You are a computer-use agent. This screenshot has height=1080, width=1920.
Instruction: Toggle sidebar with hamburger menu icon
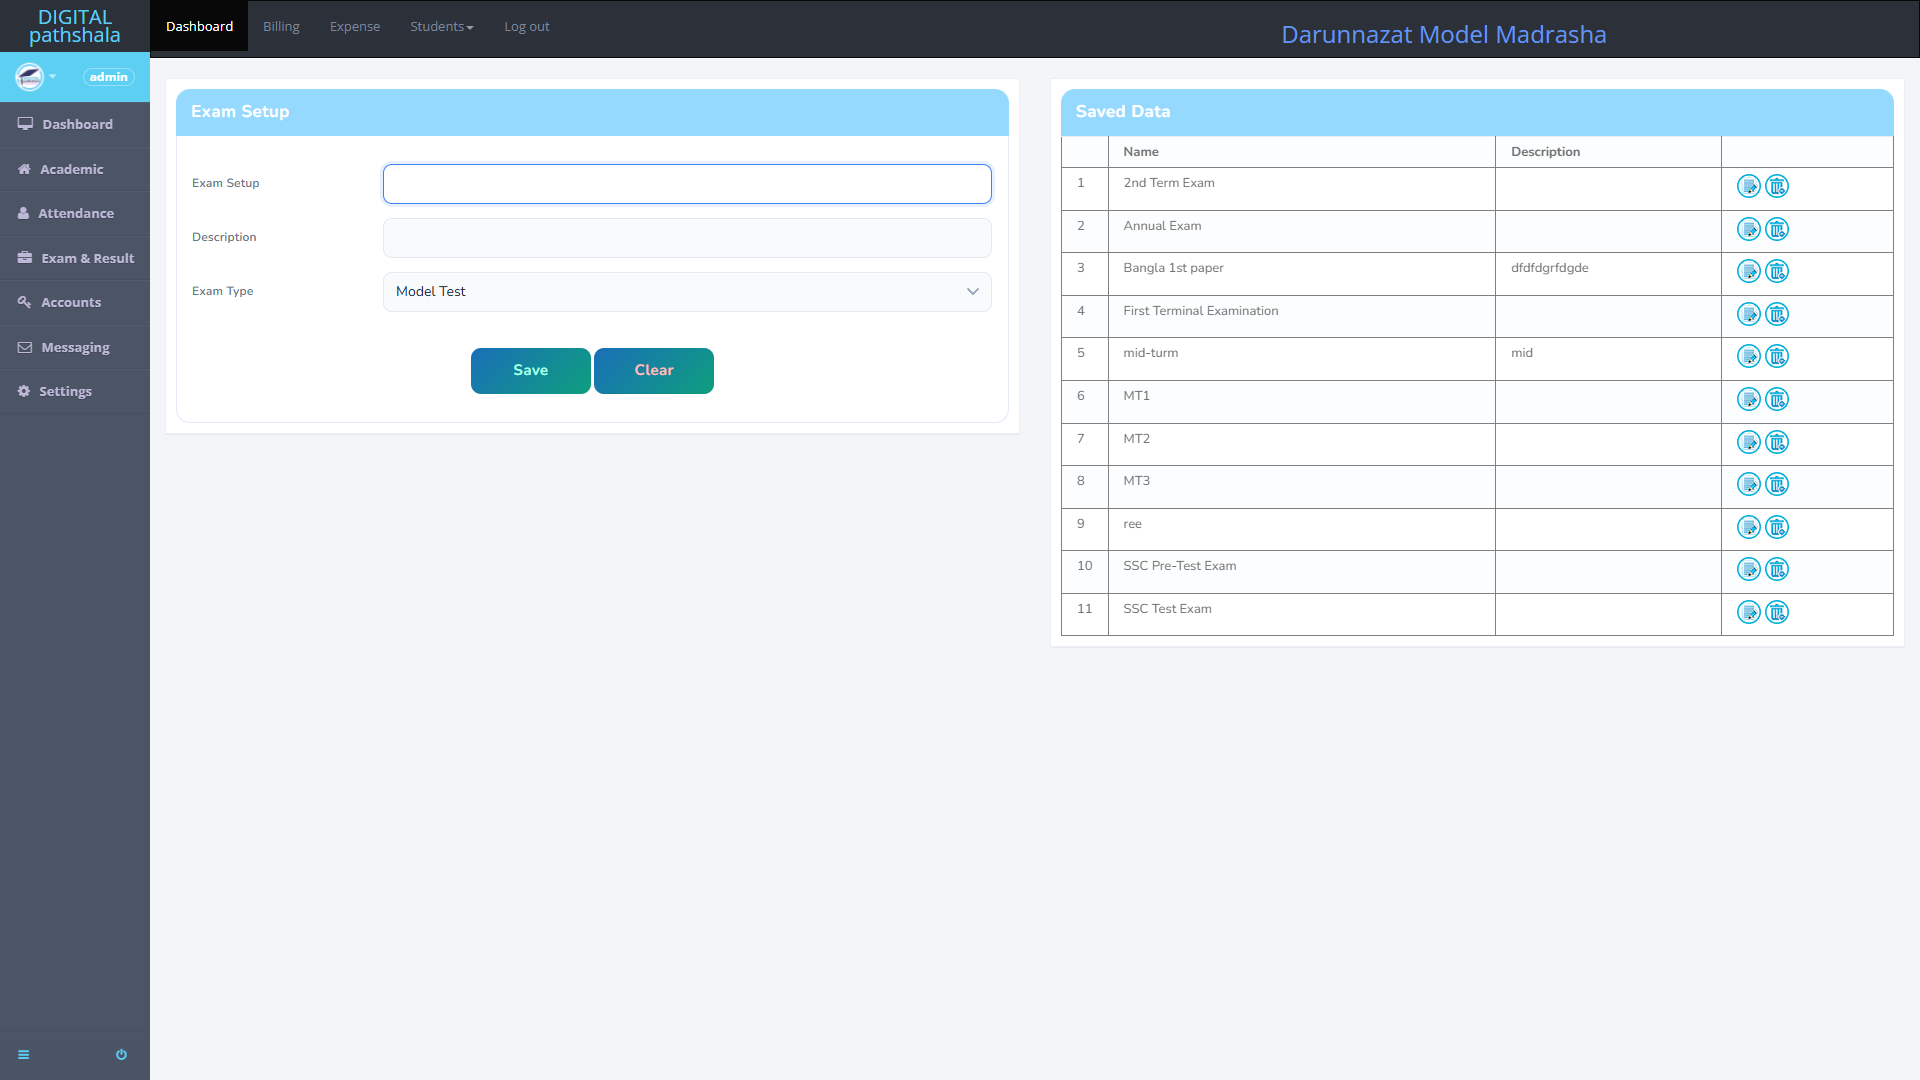point(24,1055)
